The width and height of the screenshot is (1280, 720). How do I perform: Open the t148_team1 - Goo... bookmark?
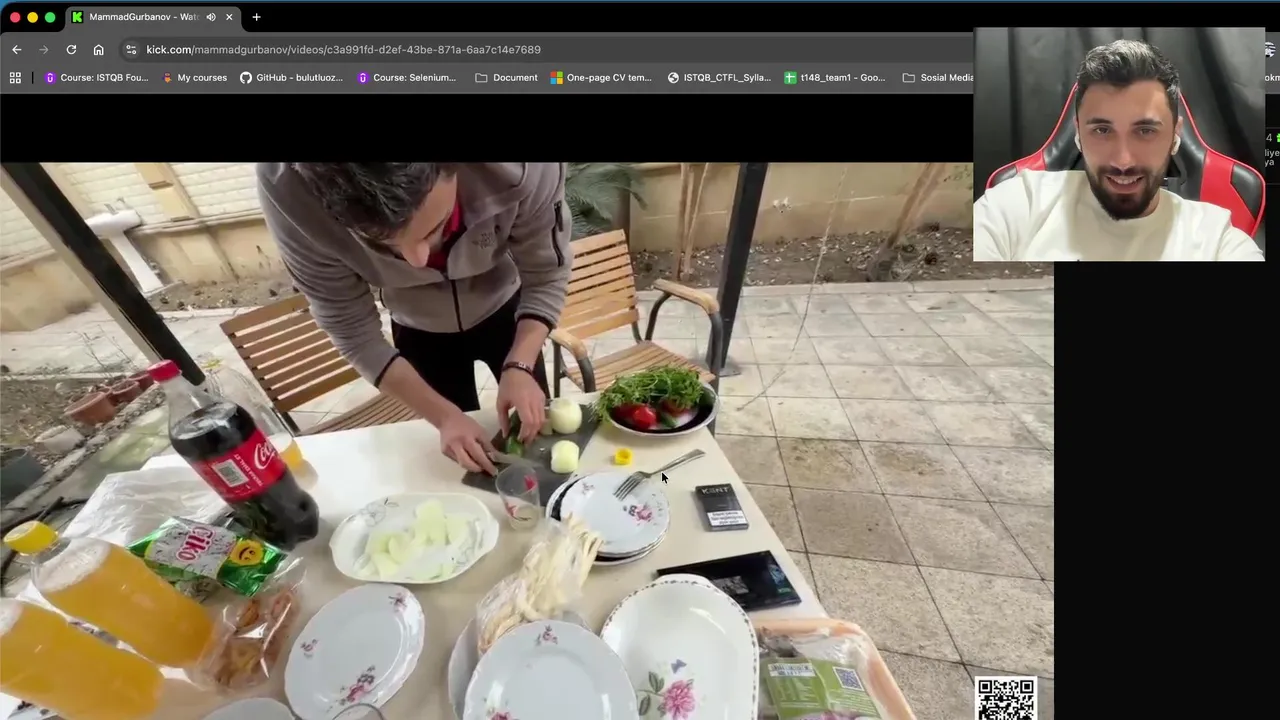click(x=835, y=77)
